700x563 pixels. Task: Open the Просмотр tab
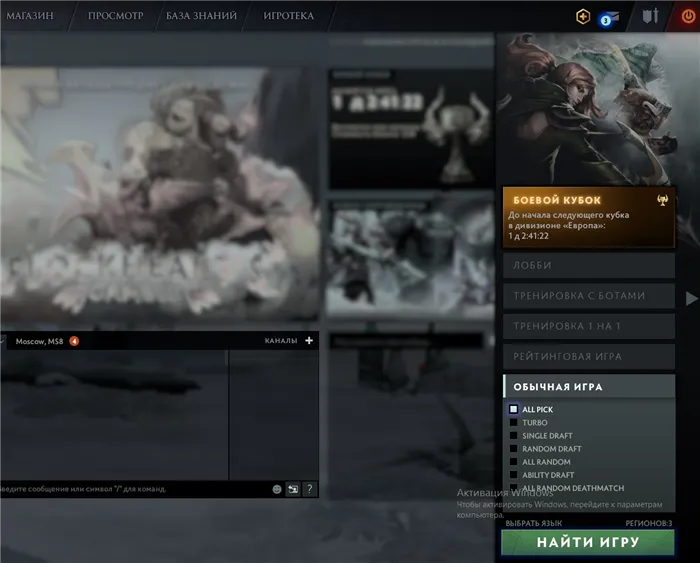tap(115, 16)
